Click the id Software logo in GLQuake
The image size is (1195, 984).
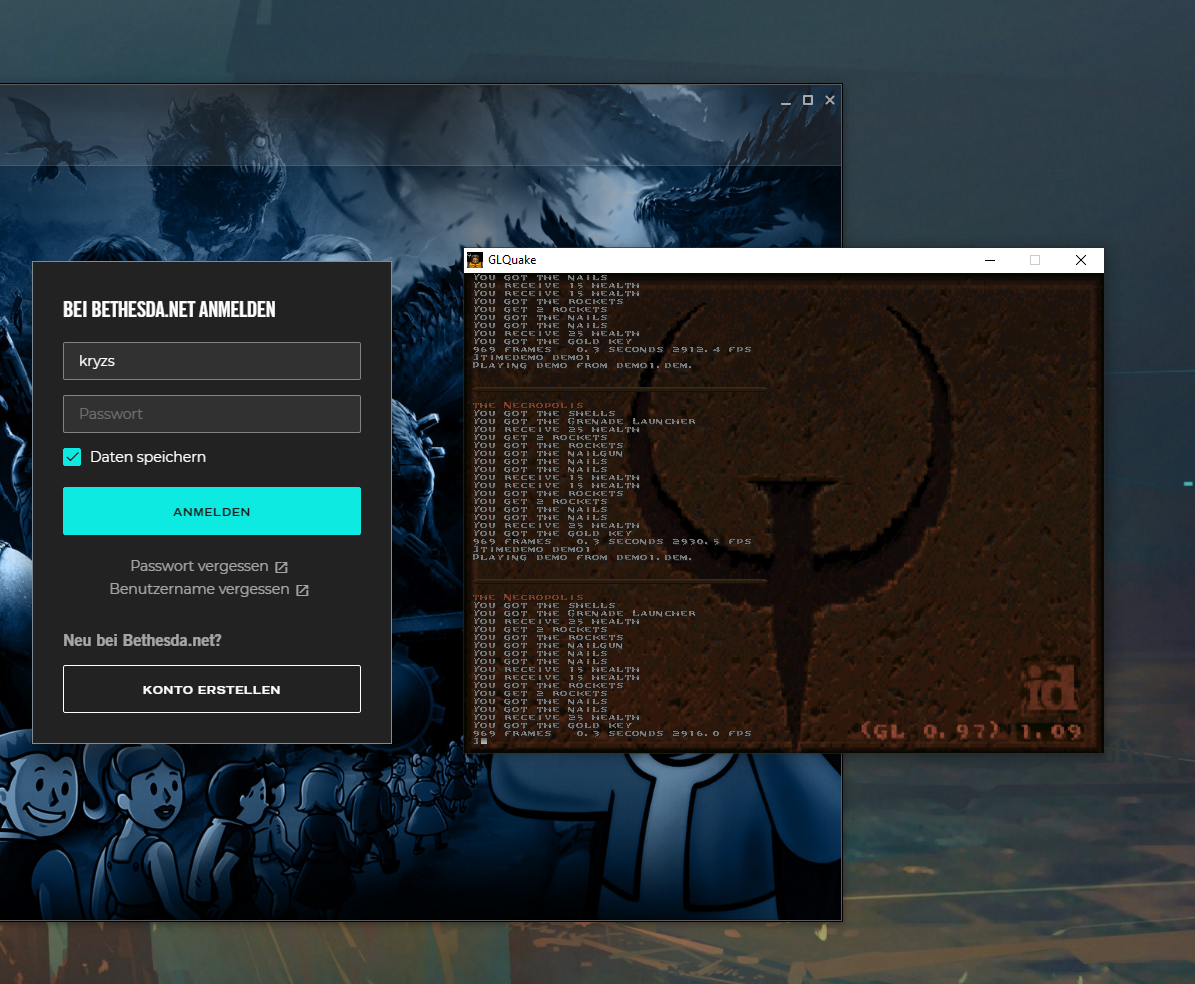(x=1050, y=687)
